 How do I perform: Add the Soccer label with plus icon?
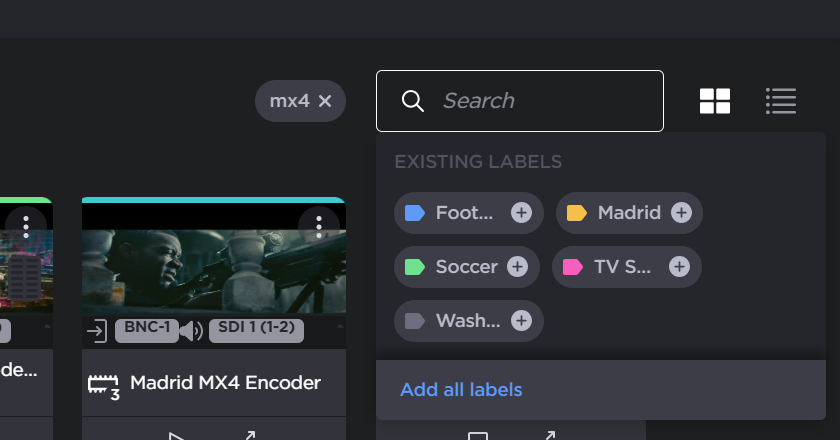[517, 267]
